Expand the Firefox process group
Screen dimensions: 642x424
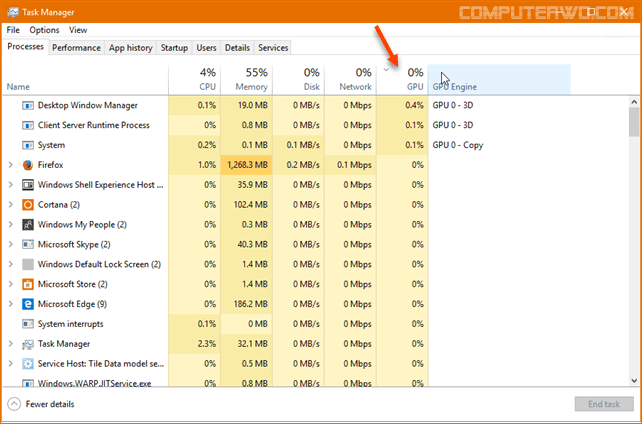[11, 165]
